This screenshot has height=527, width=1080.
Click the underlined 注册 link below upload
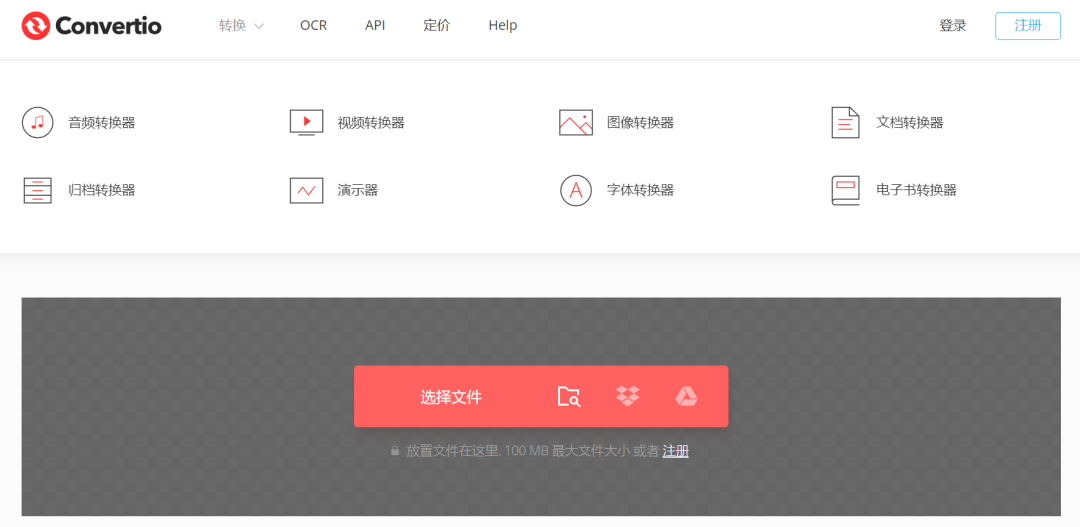point(675,451)
